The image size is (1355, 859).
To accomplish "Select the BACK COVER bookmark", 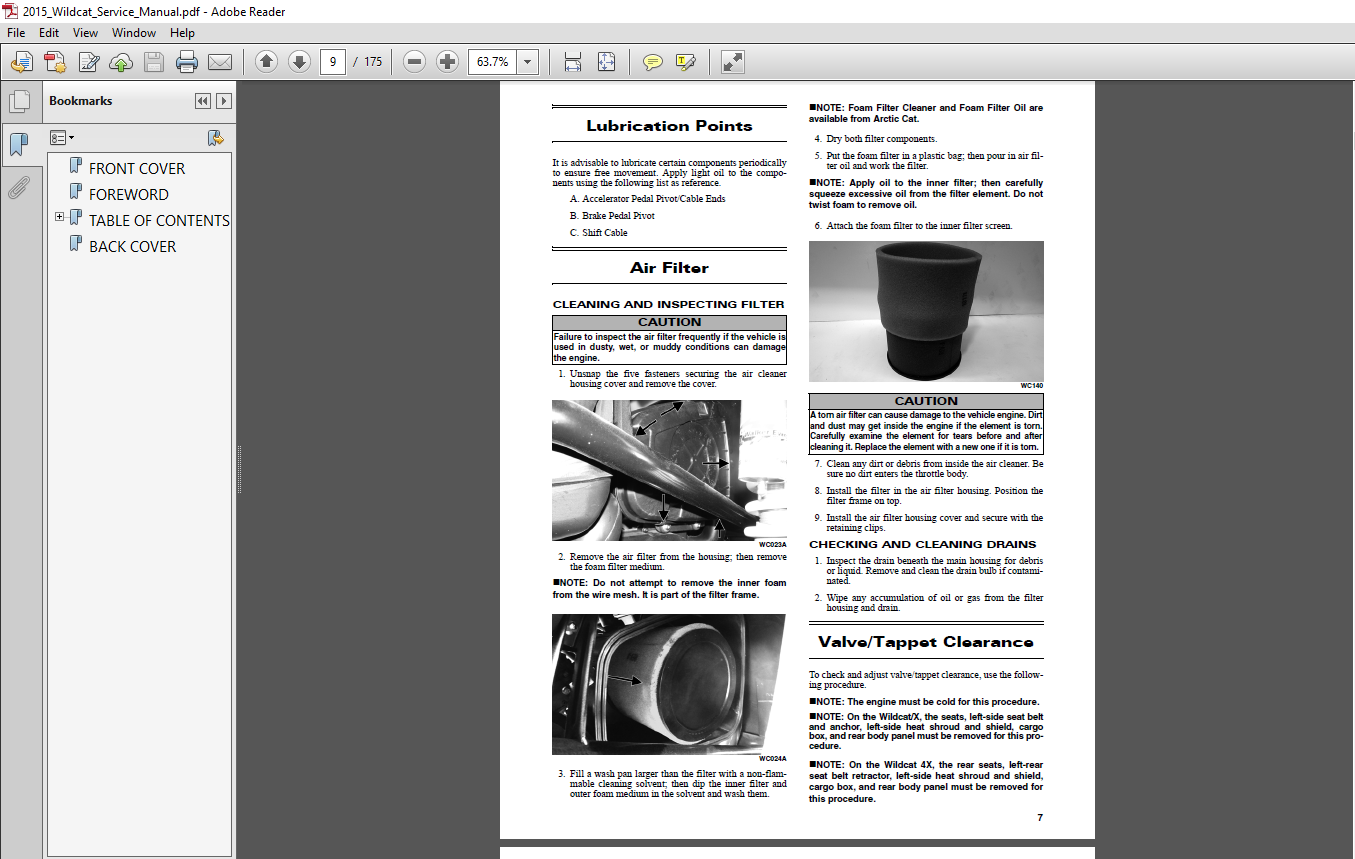I will (132, 247).
